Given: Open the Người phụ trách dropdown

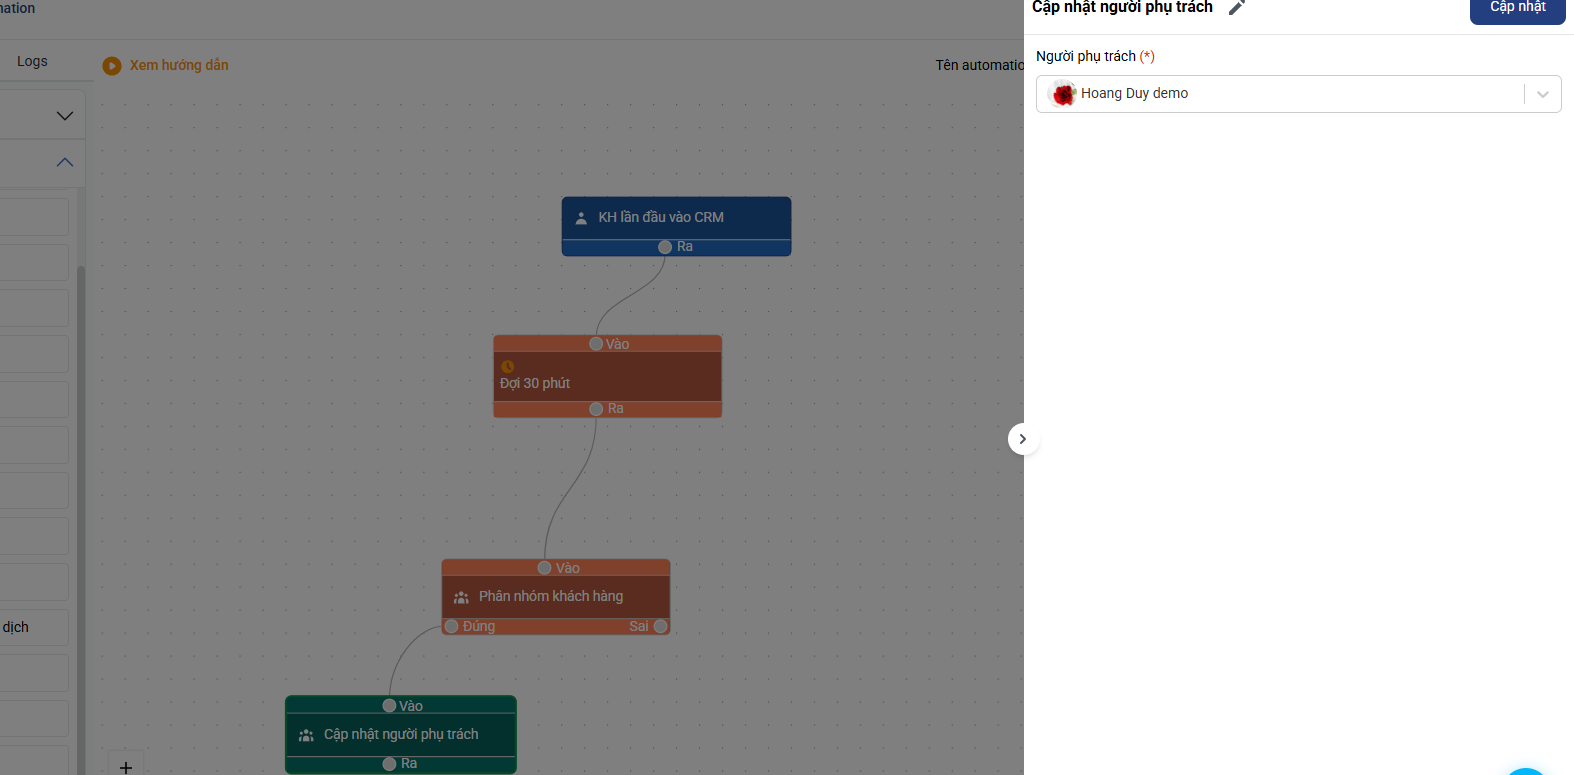Looking at the screenshot, I should point(1542,94).
